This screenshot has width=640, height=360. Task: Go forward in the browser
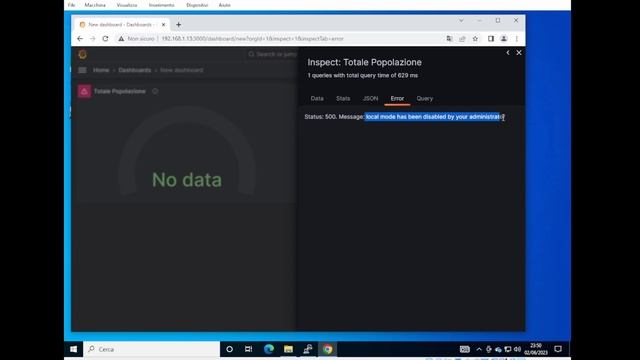(x=93, y=39)
